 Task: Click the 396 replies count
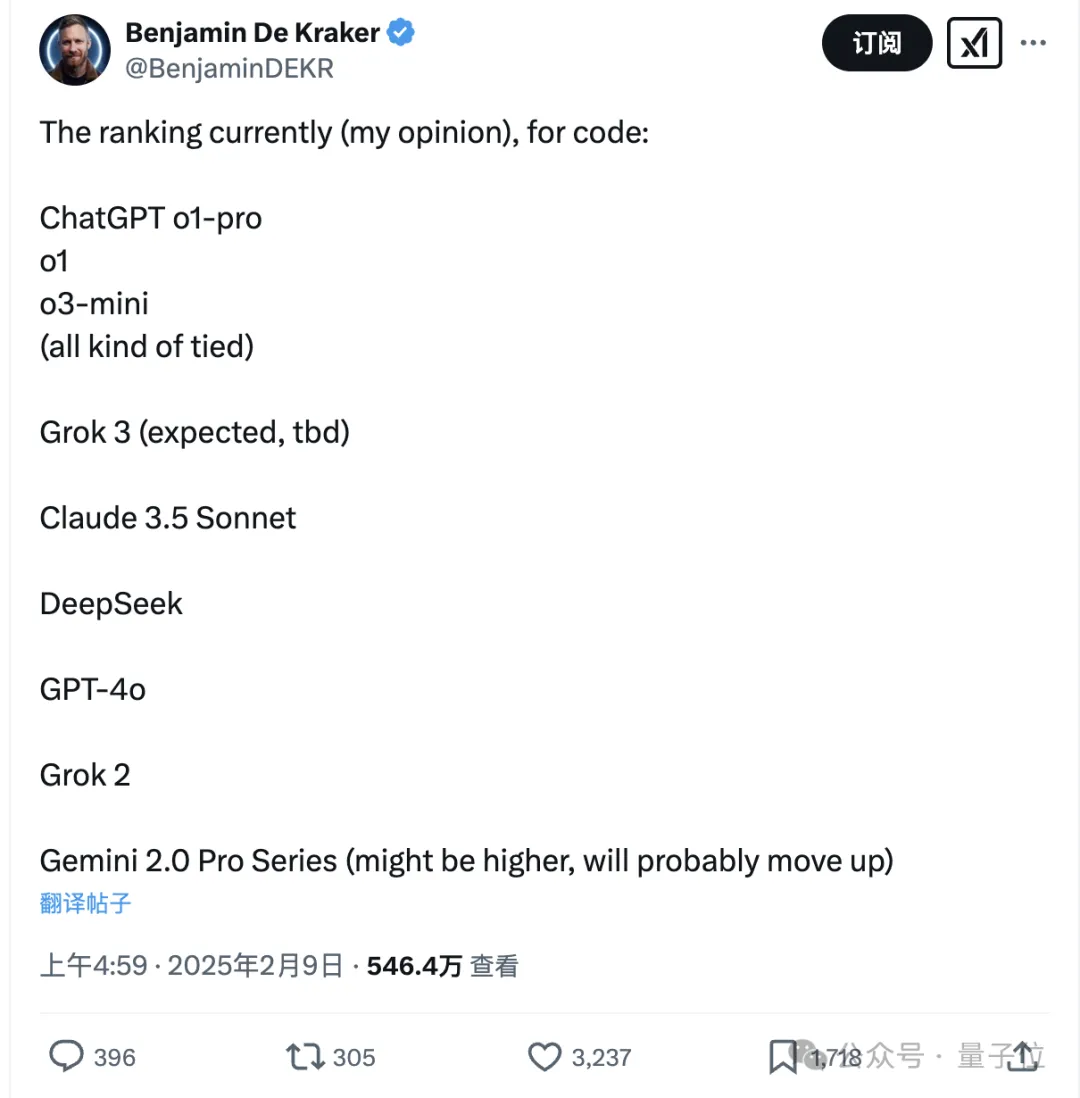[115, 1057]
